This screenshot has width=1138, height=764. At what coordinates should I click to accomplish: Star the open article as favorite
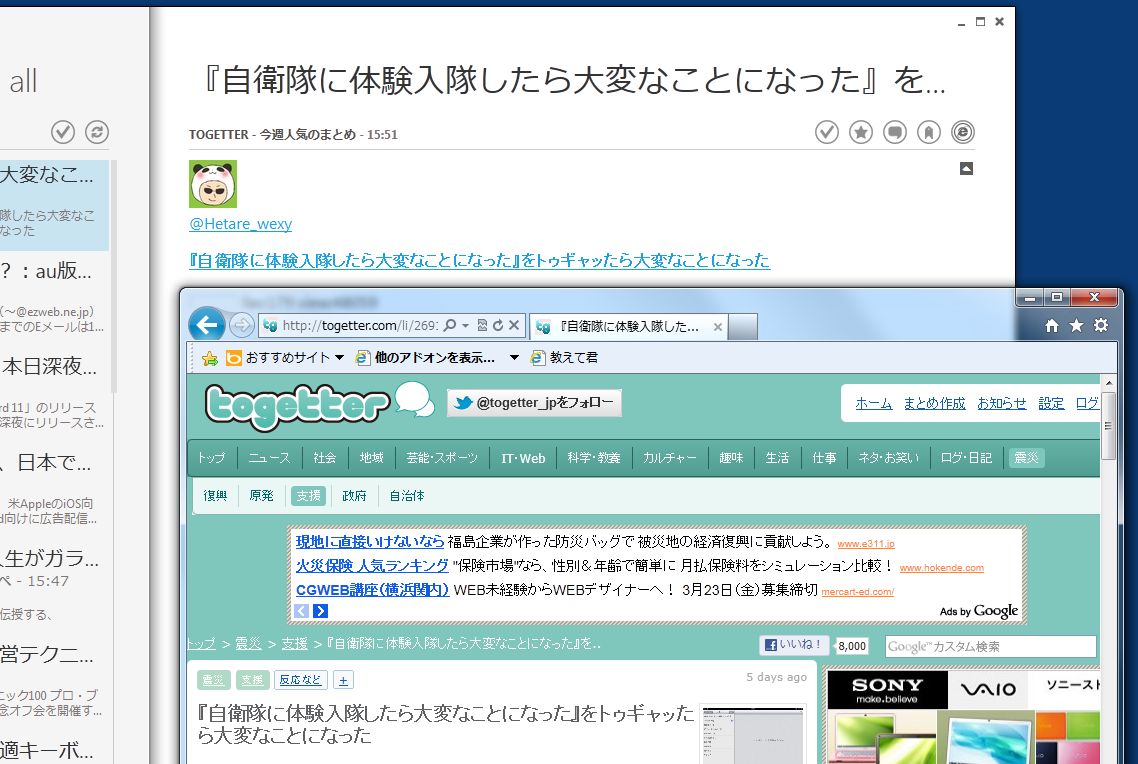(x=861, y=132)
